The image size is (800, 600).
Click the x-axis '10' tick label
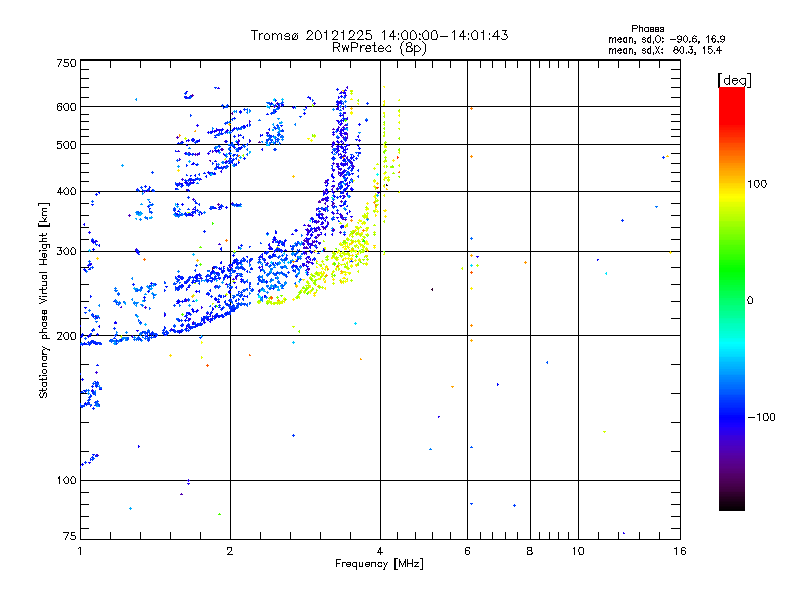click(x=578, y=551)
